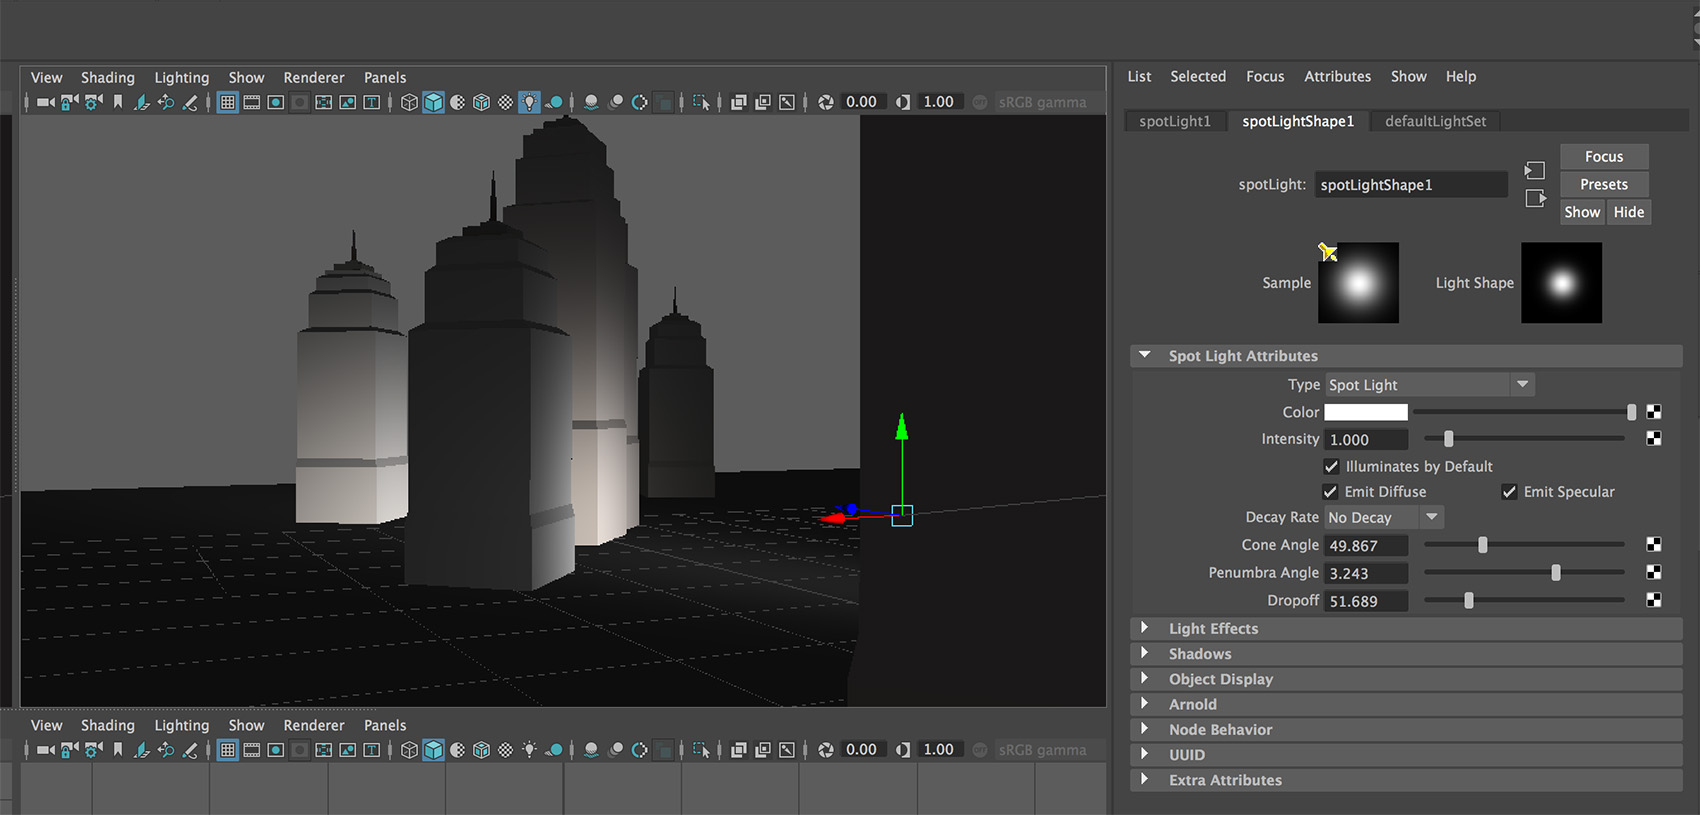This screenshot has height=815, width=1700.
Task: Click the Presets button
Action: click(1603, 184)
